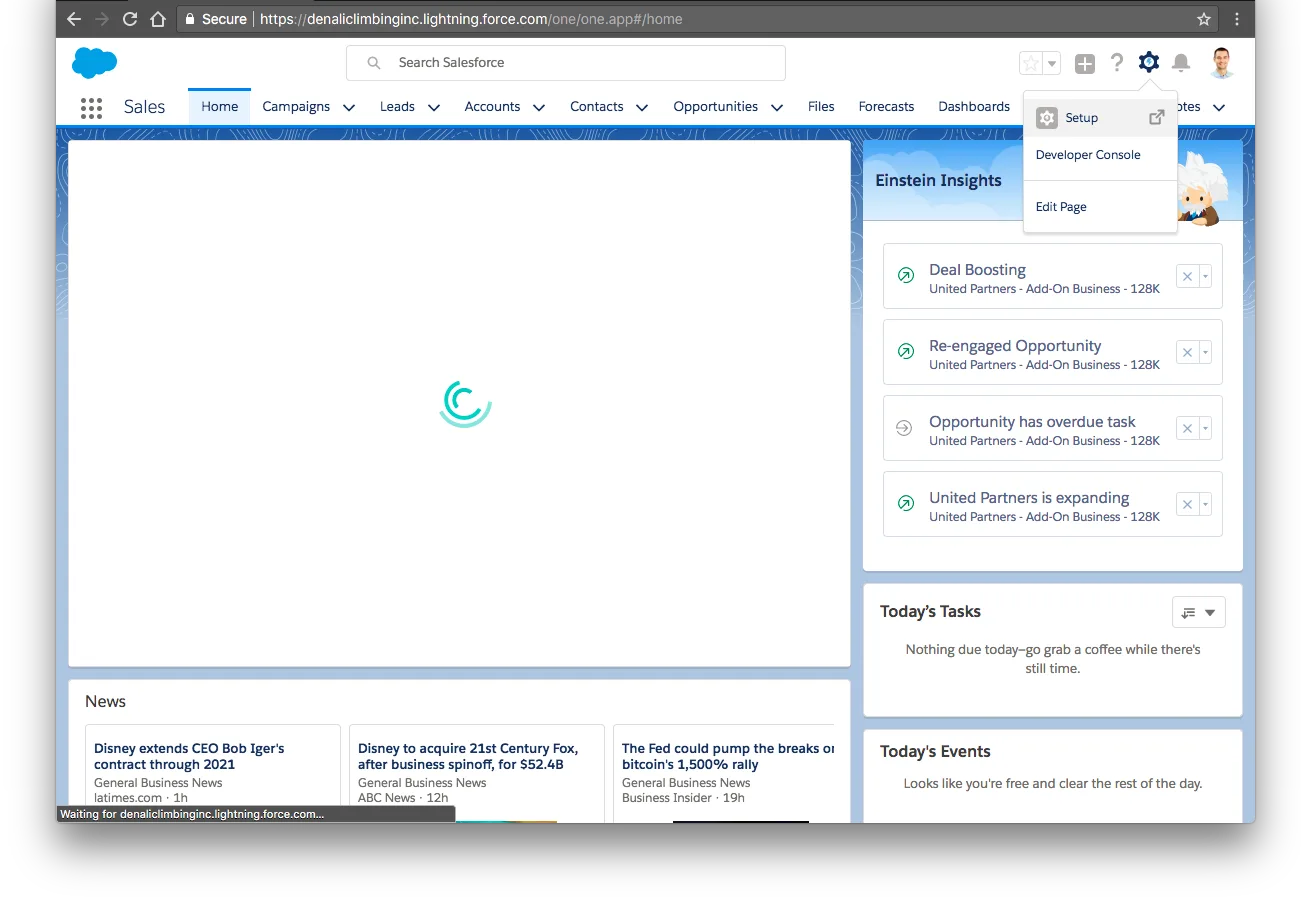Image resolution: width=1301 pixels, height=903 pixels.
Task: Open Setup in a new window via external-link icon
Action: click(1157, 117)
